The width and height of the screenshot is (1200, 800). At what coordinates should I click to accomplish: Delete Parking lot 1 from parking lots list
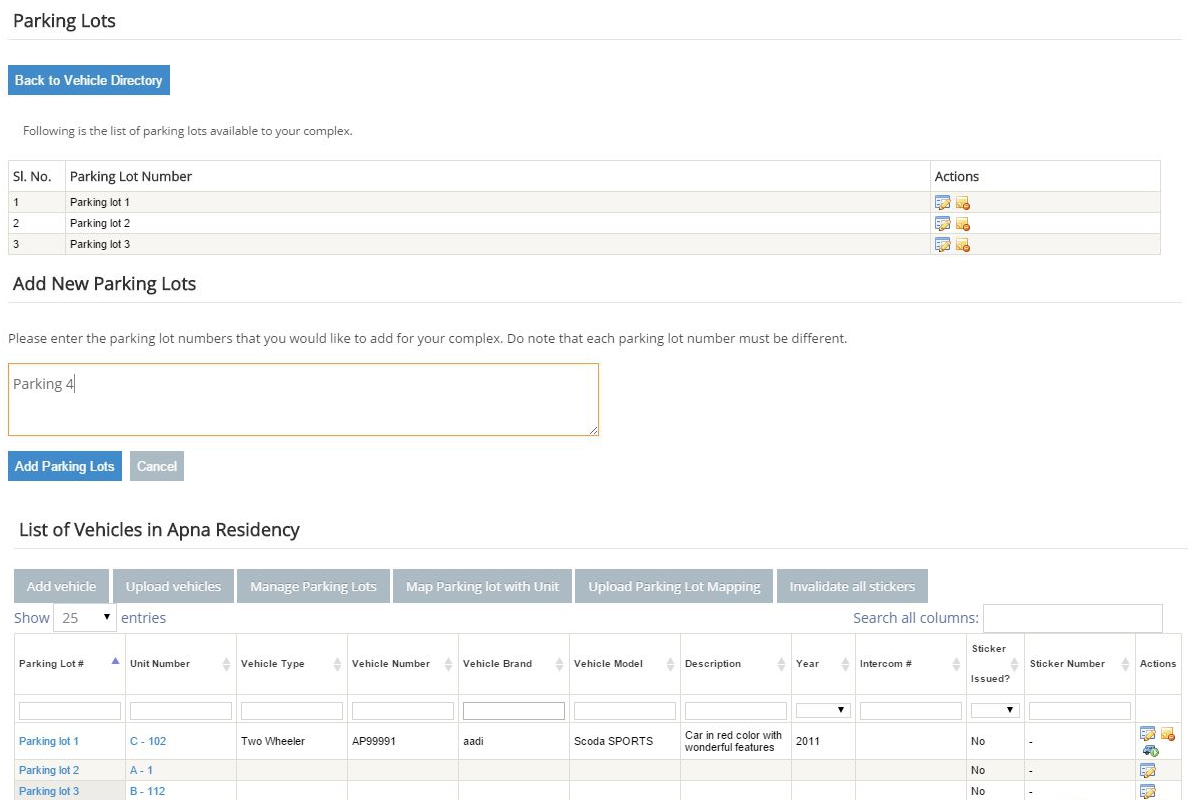pyautogui.click(x=963, y=203)
